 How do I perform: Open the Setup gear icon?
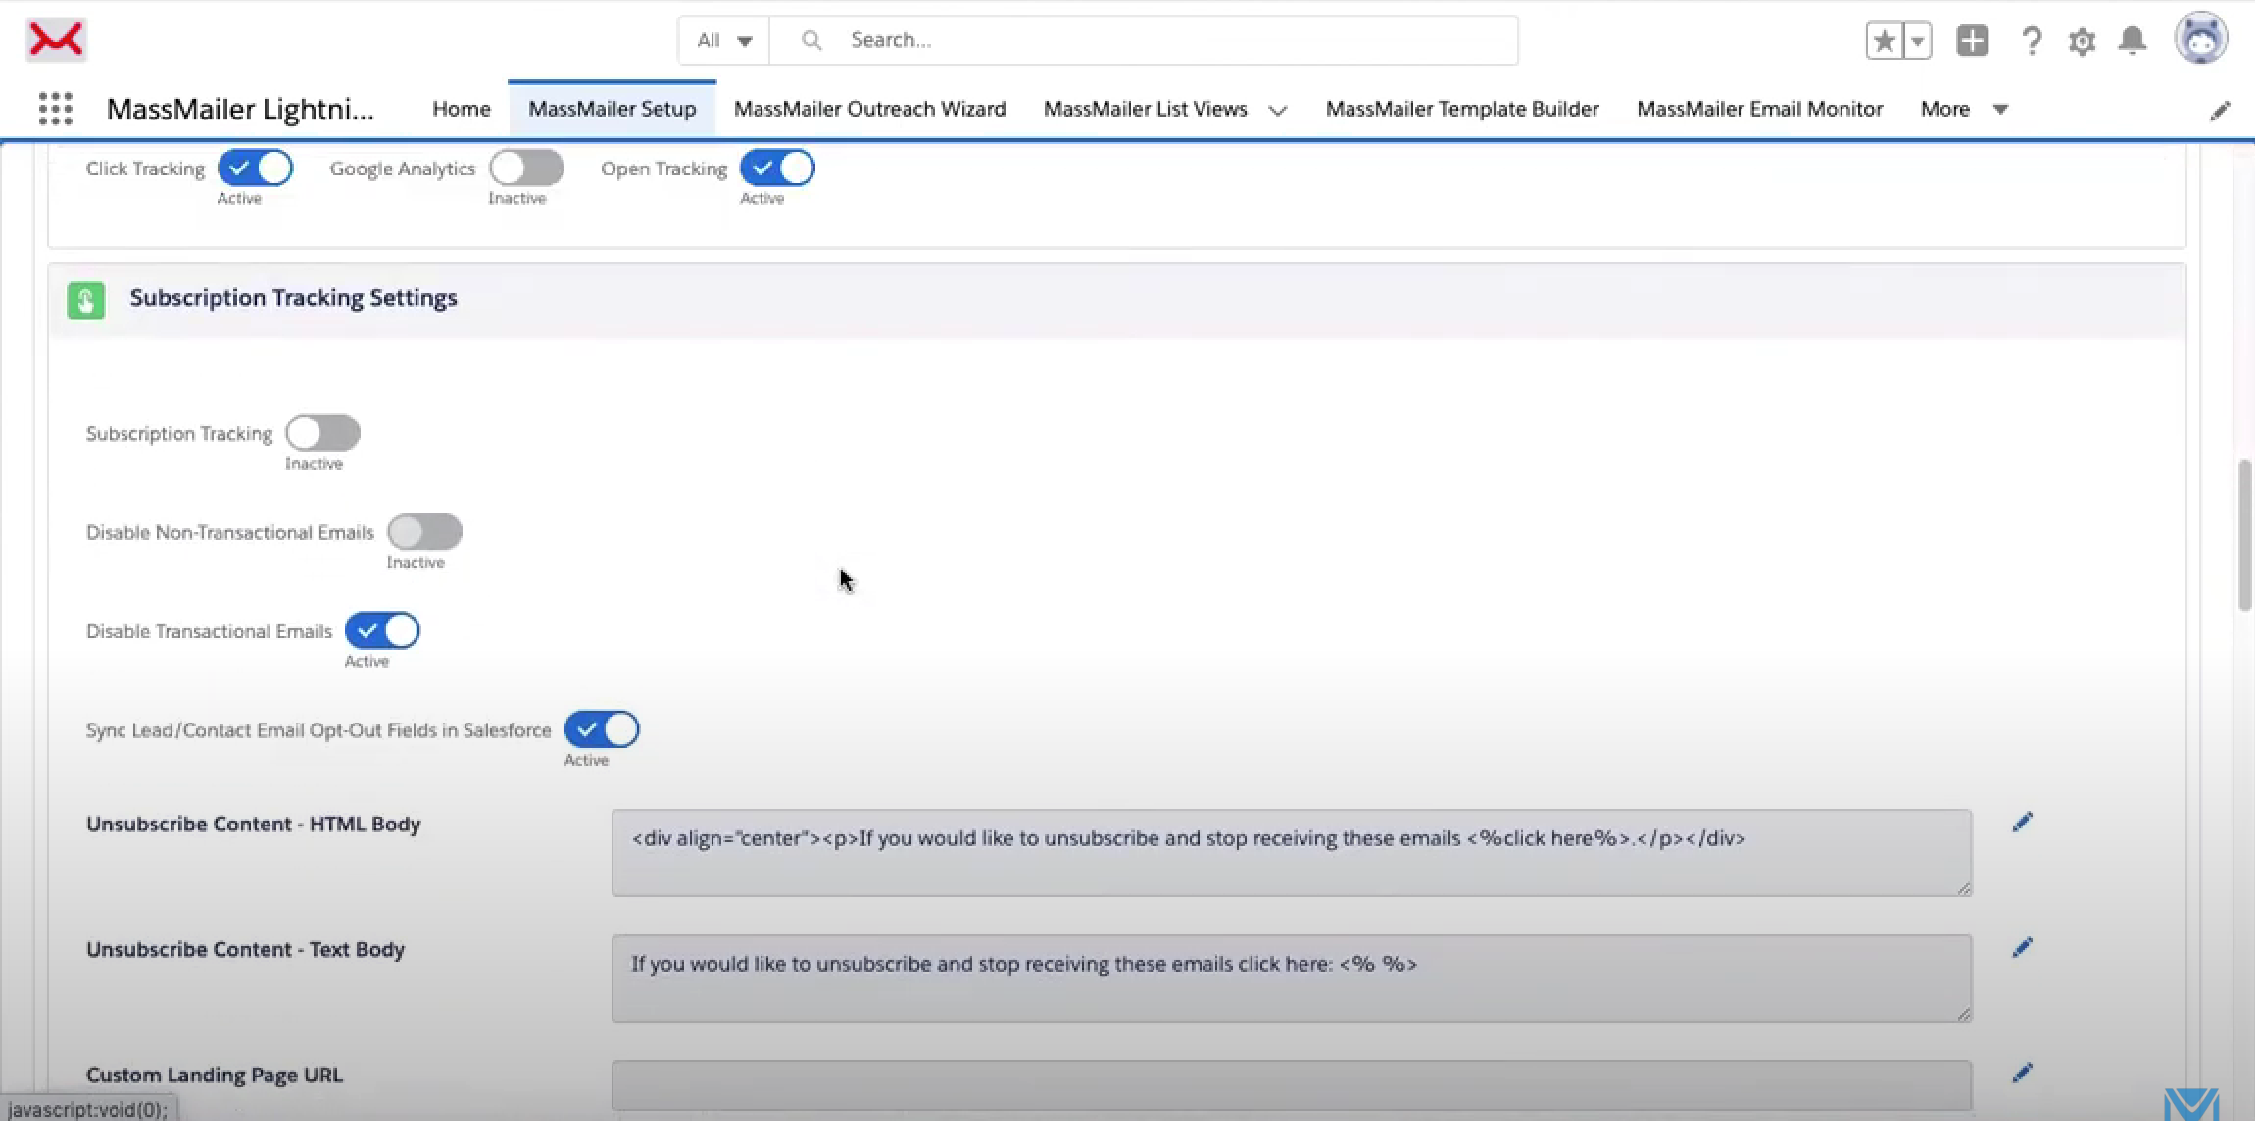tap(2082, 41)
